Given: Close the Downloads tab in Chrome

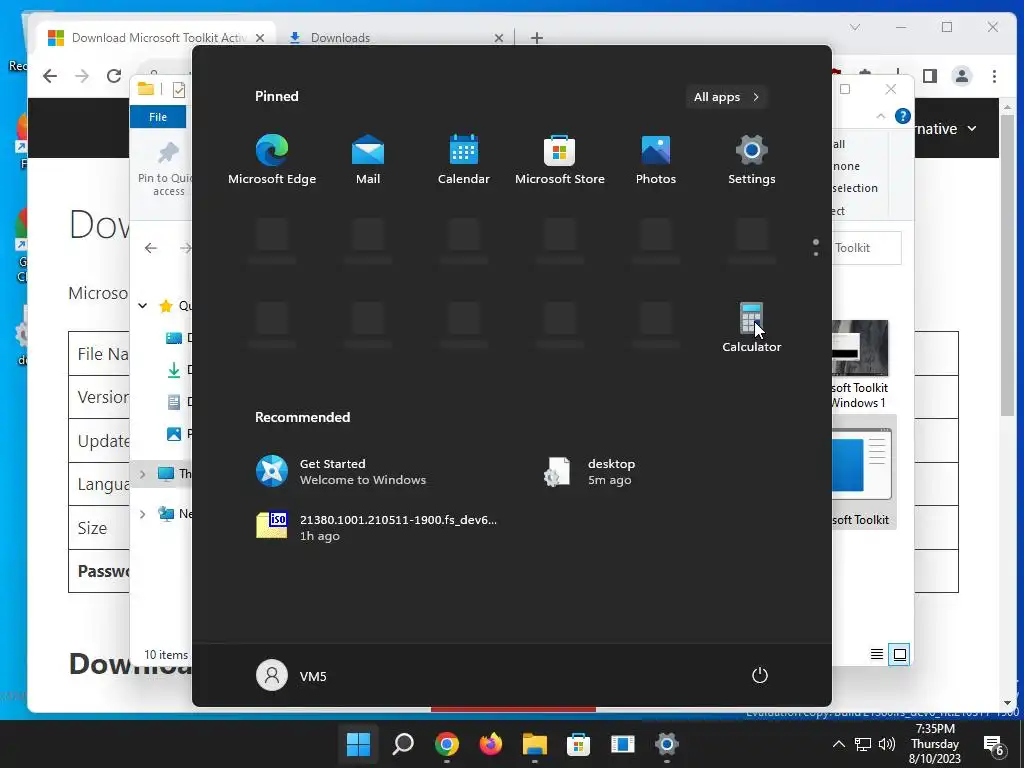Looking at the screenshot, I should pyautogui.click(x=499, y=38).
